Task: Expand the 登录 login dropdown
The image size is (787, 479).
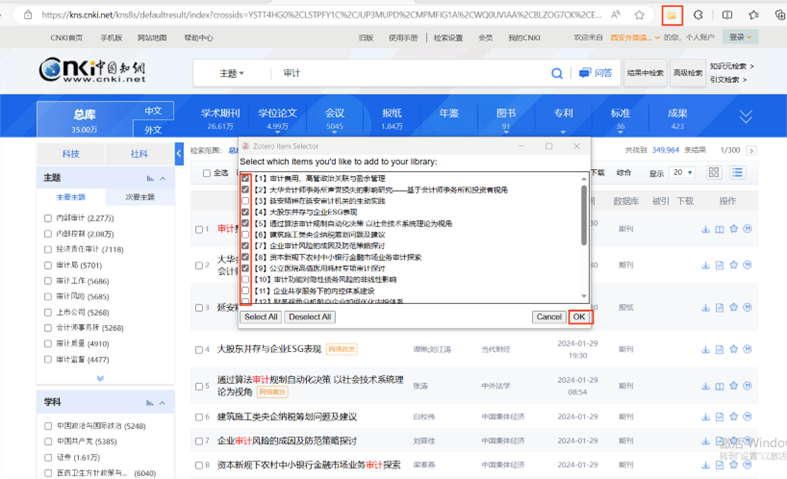Action: point(740,37)
